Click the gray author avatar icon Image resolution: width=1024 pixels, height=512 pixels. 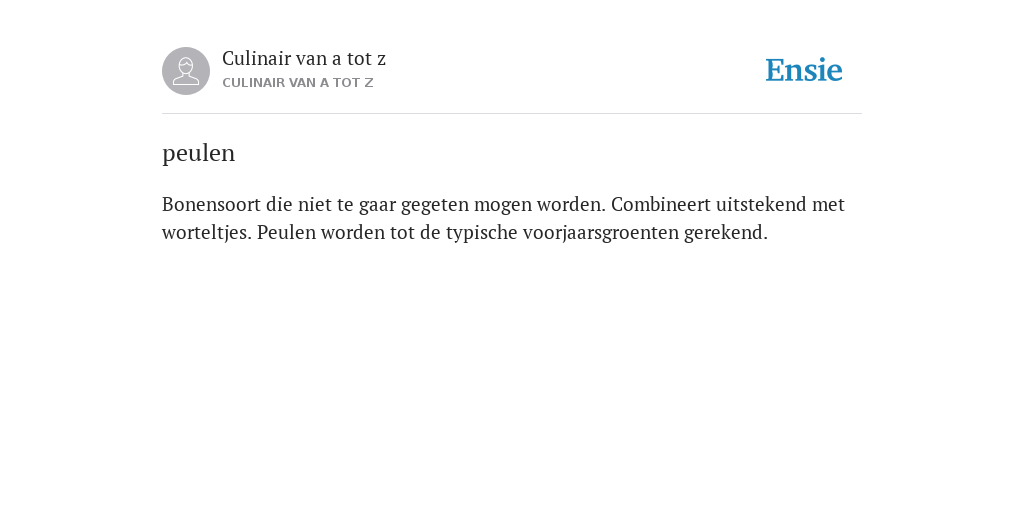(186, 71)
